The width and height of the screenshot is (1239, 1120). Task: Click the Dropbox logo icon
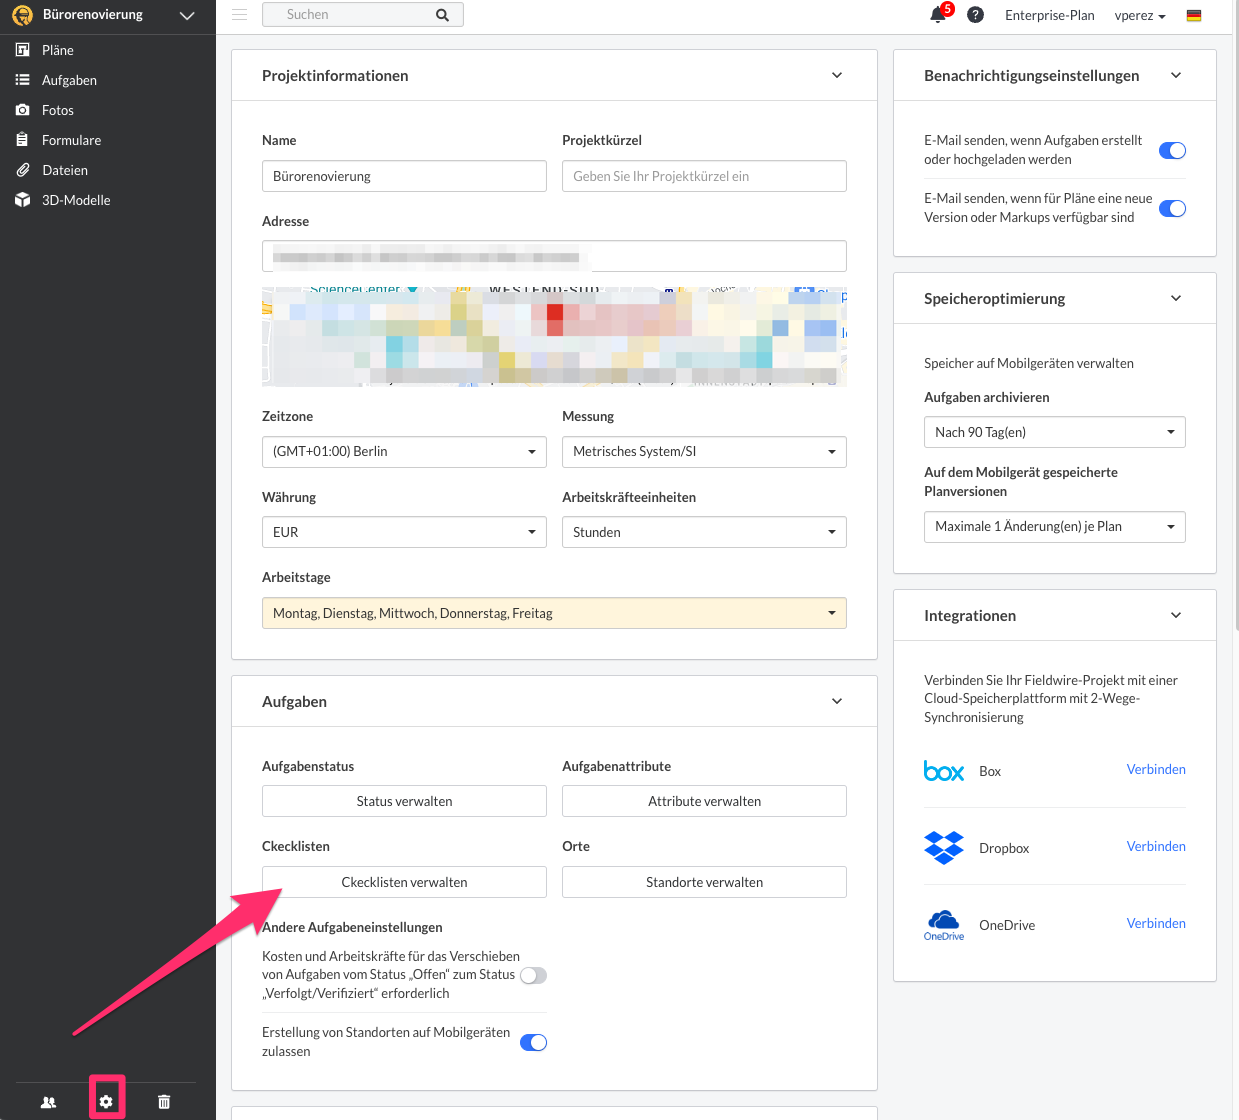pos(944,848)
